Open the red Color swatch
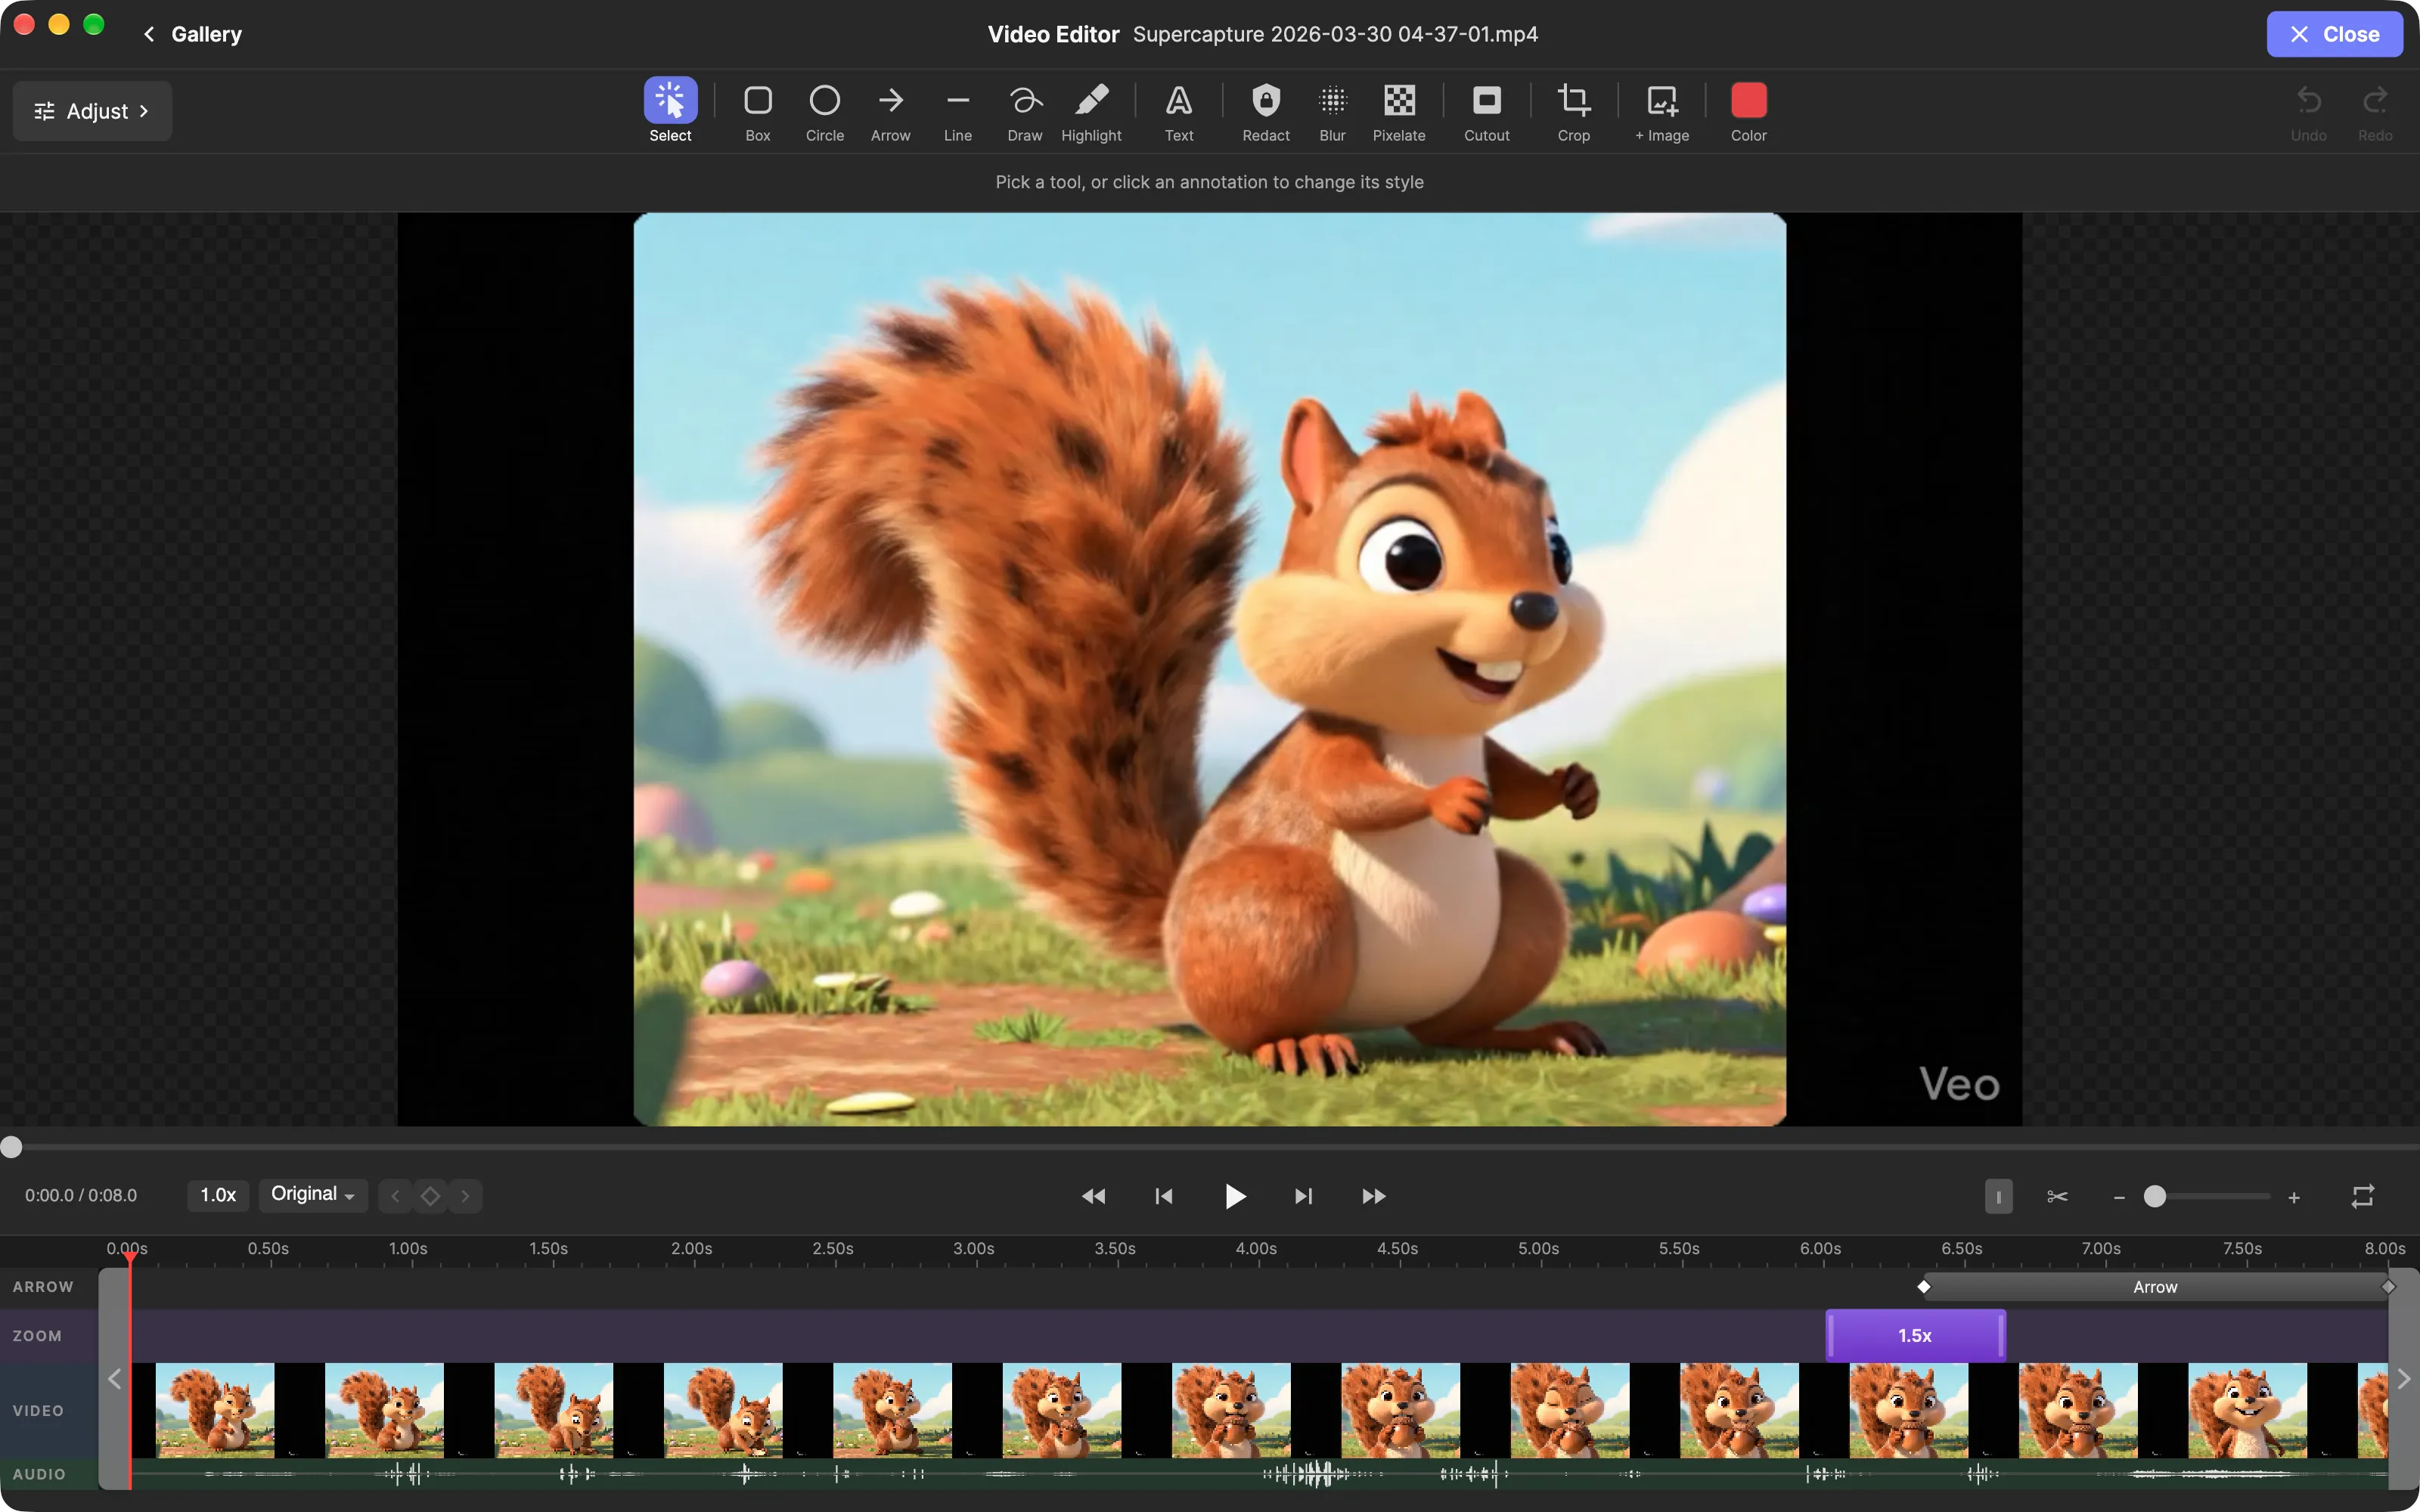2420x1512 pixels. pyautogui.click(x=1749, y=110)
